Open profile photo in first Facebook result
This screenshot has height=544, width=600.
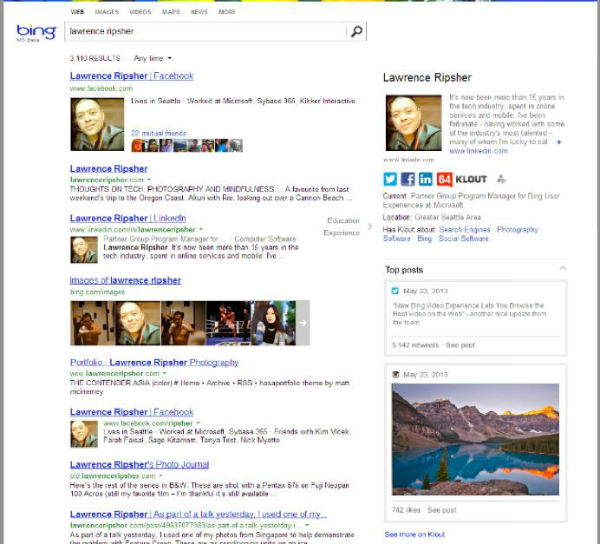[97, 124]
